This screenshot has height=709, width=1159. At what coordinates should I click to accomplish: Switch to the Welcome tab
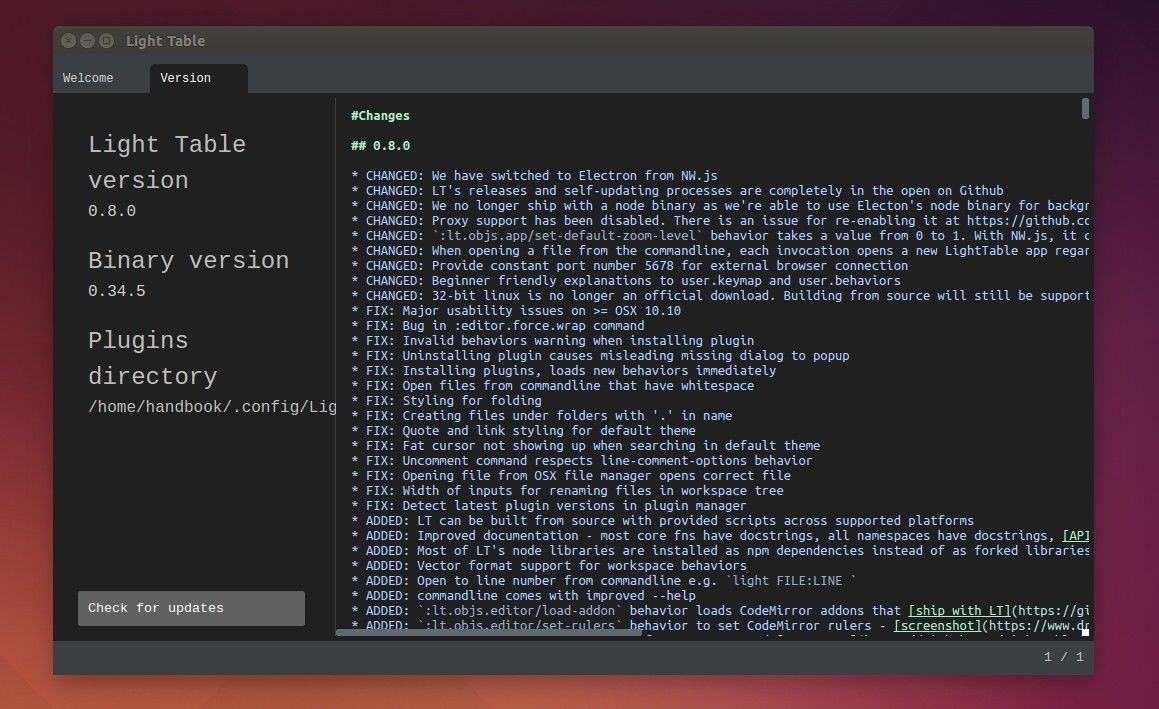88,77
